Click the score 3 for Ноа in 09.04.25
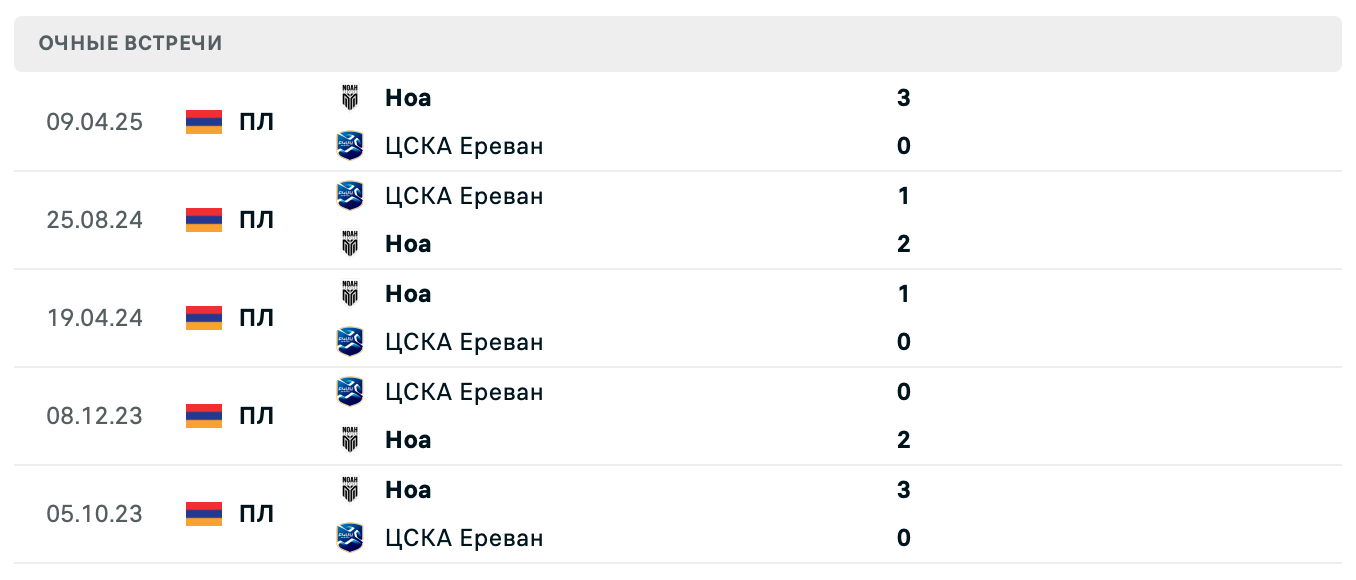Viewport: 1356px width, 580px height. pyautogui.click(x=903, y=97)
